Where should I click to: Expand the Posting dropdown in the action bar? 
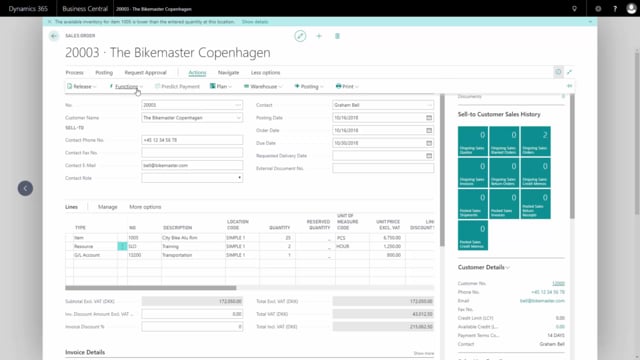tap(309, 87)
